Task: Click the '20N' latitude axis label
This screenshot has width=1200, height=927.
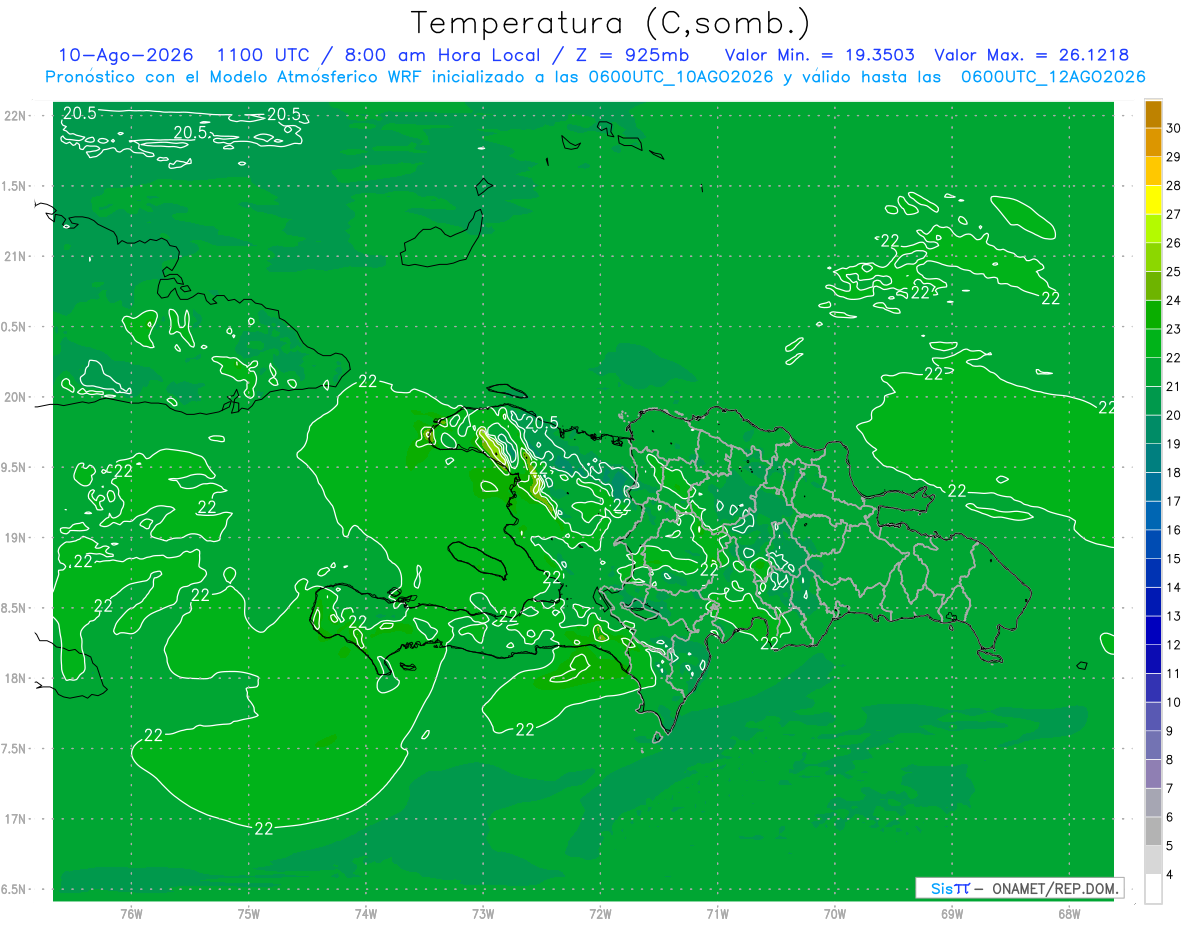Action: 16,397
